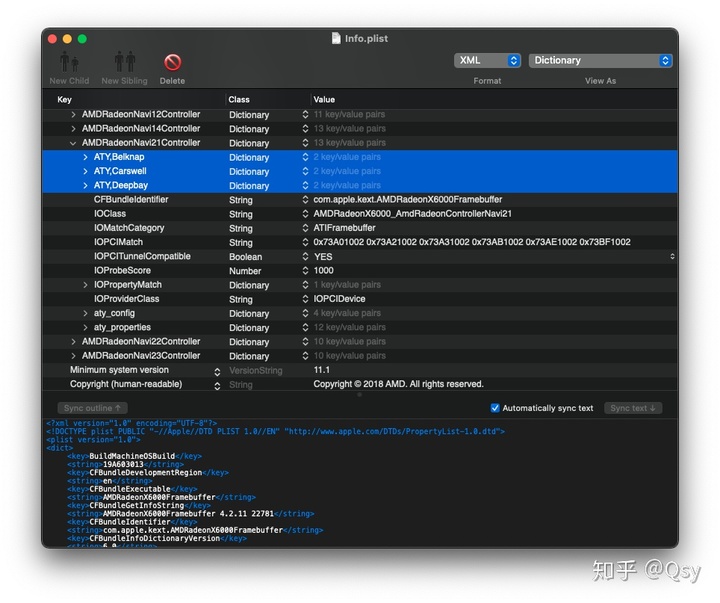The height and width of the screenshot is (603, 720).
Task: Click the ATIFramebuffer value
Action: 344,228
